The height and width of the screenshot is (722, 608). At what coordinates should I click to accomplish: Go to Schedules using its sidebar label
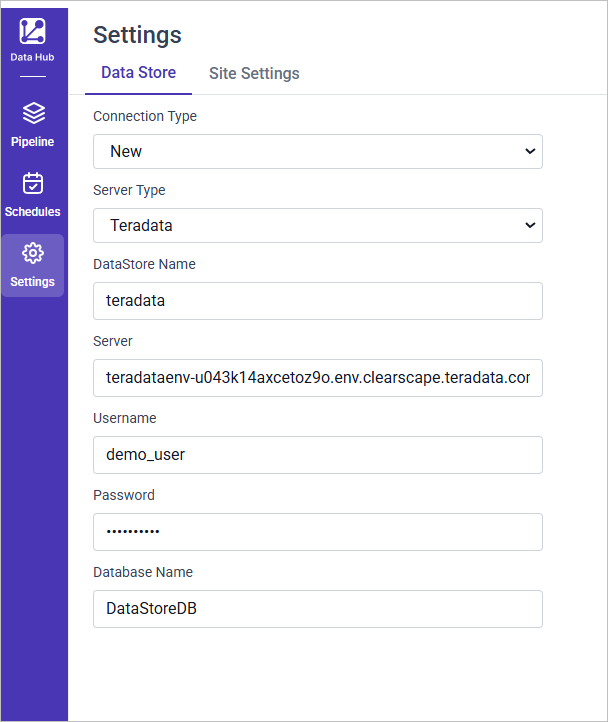33,212
